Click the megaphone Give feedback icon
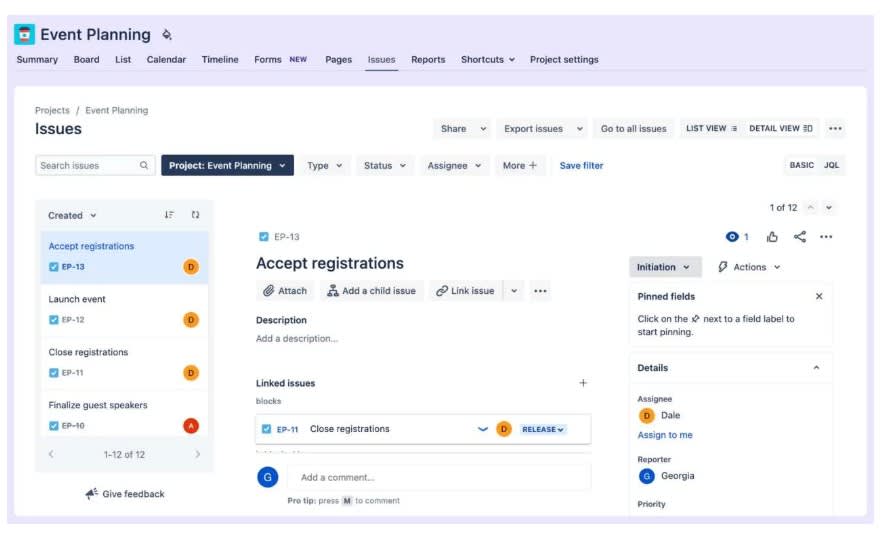Image resolution: width=892 pixels, height=537 pixels. pos(91,493)
